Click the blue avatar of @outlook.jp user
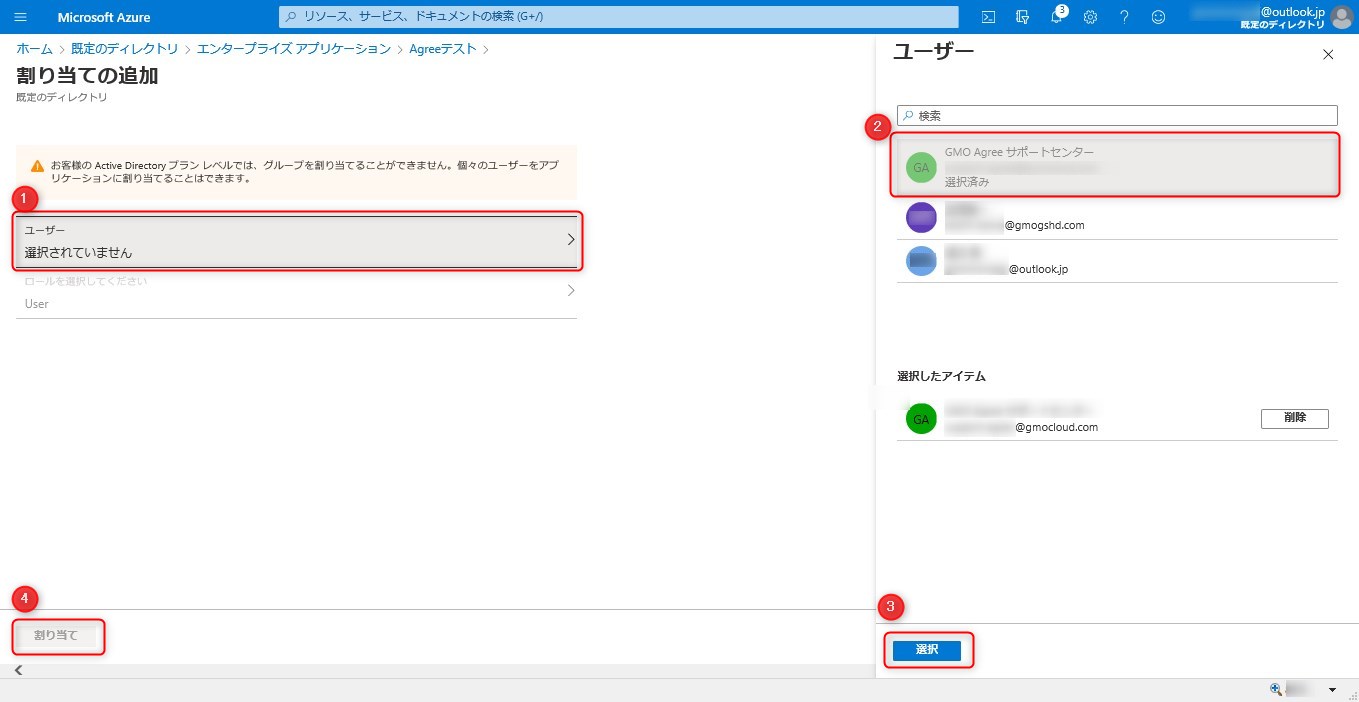 point(921,261)
